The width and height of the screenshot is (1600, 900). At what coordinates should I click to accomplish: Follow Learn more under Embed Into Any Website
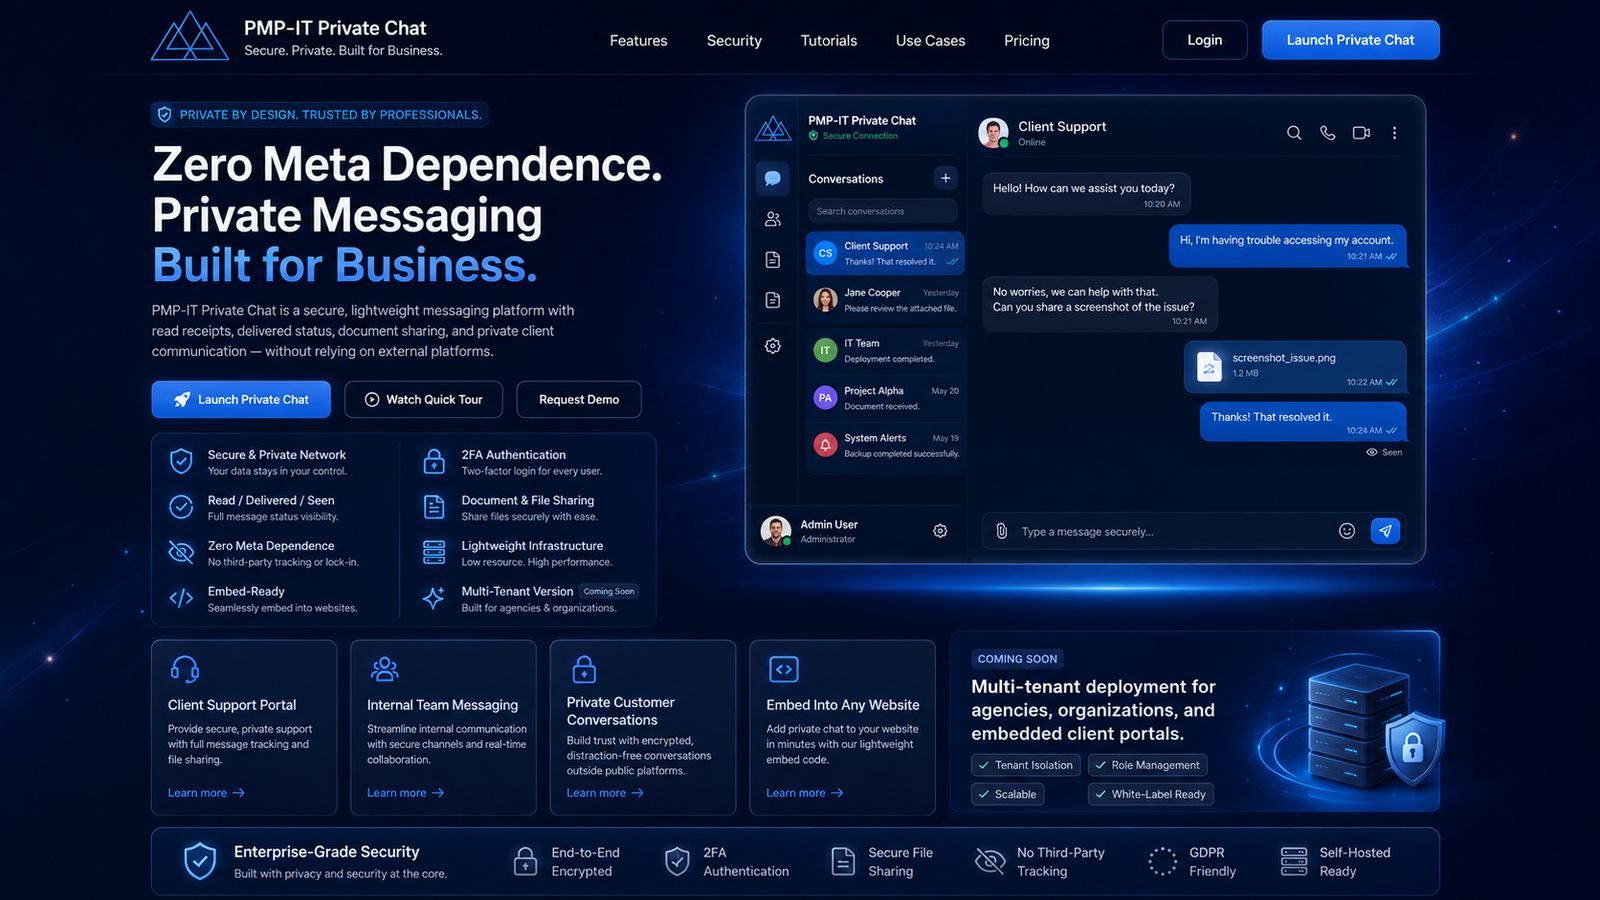click(805, 793)
